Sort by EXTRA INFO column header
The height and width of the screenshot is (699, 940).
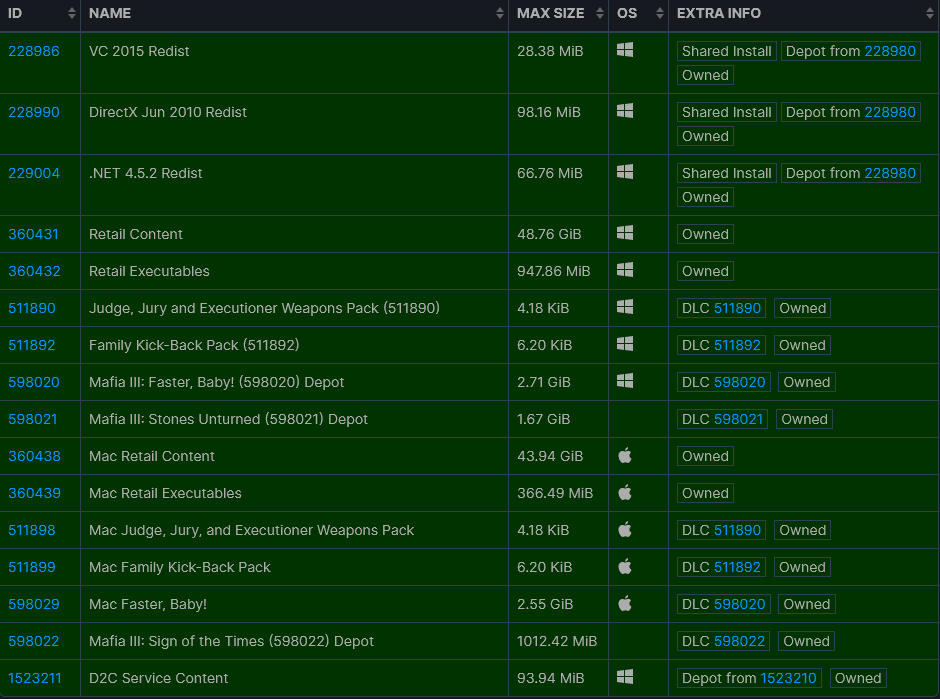(x=803, y=13)
